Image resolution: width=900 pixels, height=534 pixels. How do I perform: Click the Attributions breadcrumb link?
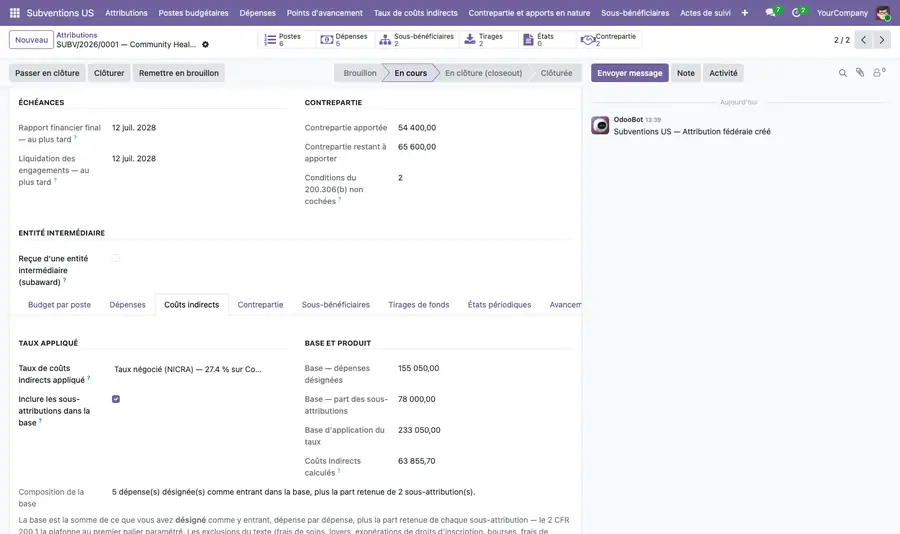[76, 35]
